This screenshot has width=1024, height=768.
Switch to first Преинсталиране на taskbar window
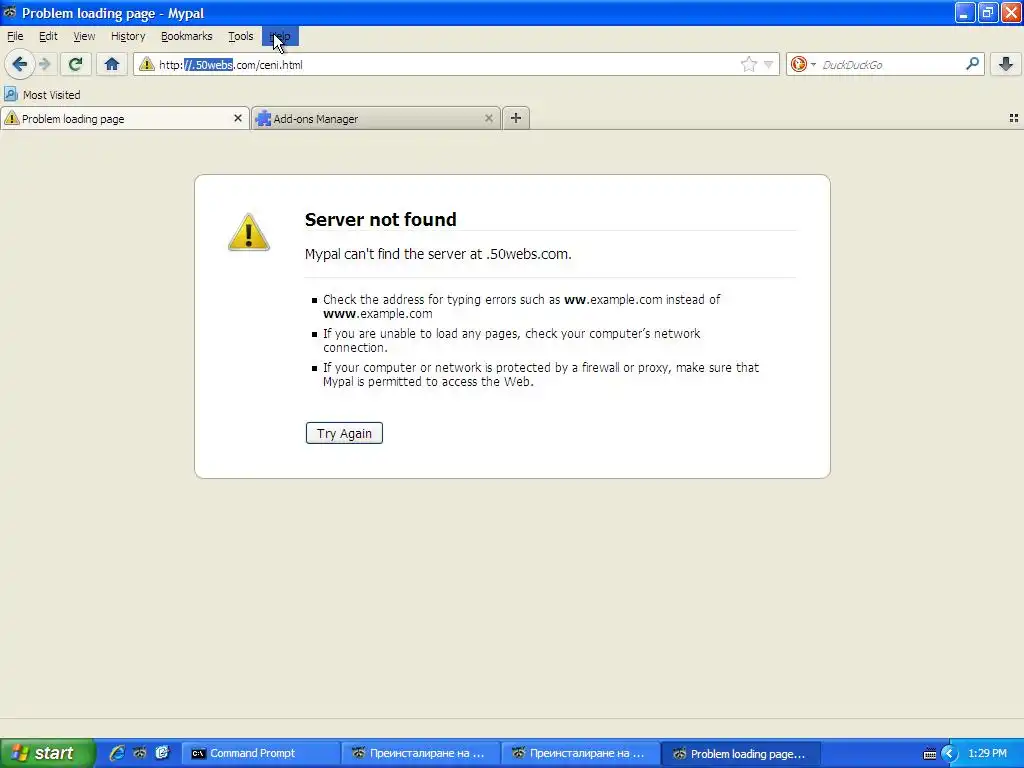(x=420, y=754)
